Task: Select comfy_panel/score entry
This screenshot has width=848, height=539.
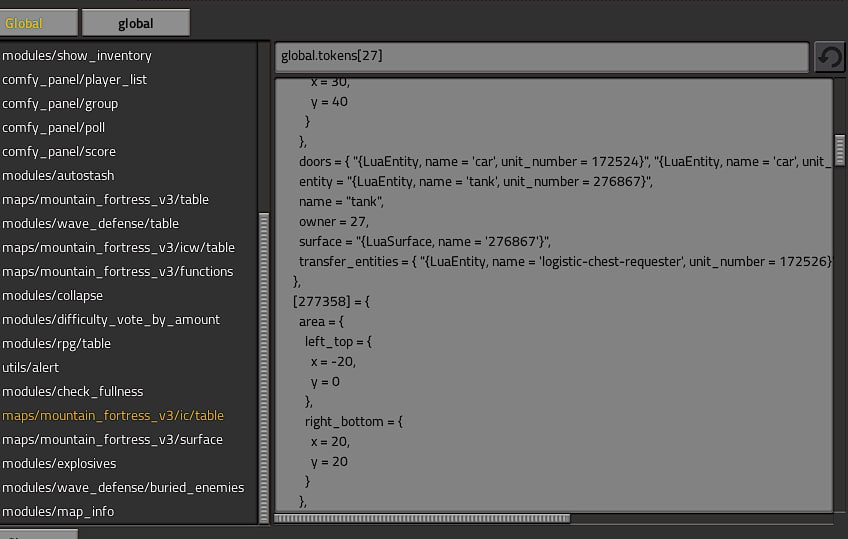Action: tap(59, 151)
